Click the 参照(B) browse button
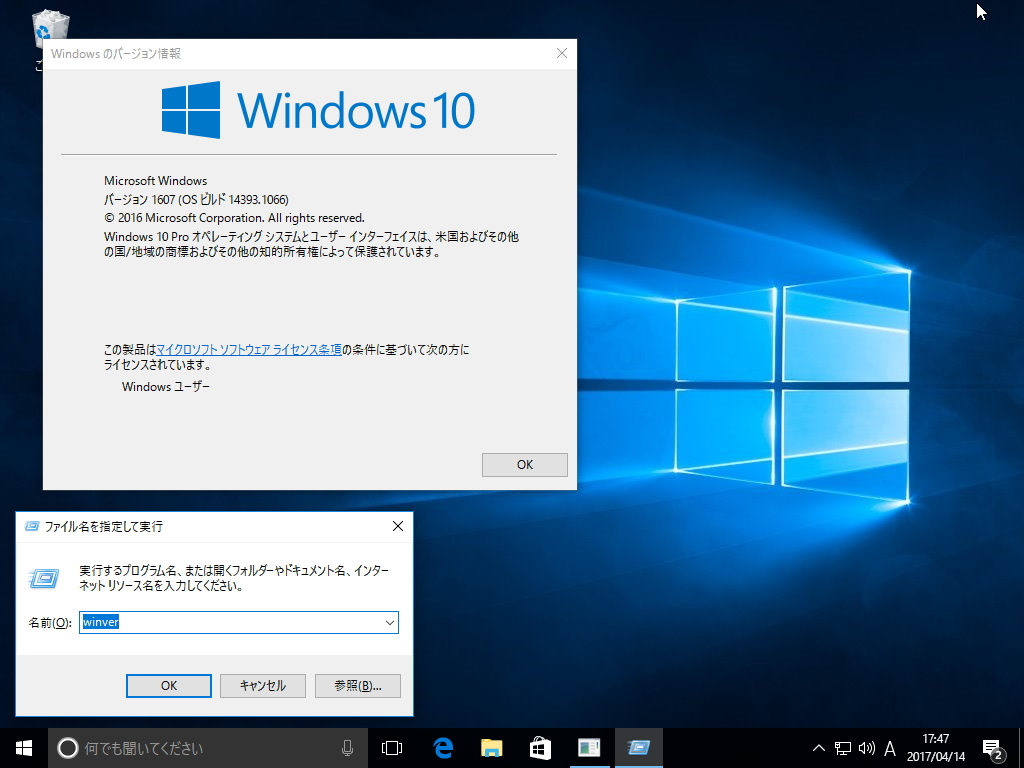Screen dimensions: 1024x768 coord(357,685)
